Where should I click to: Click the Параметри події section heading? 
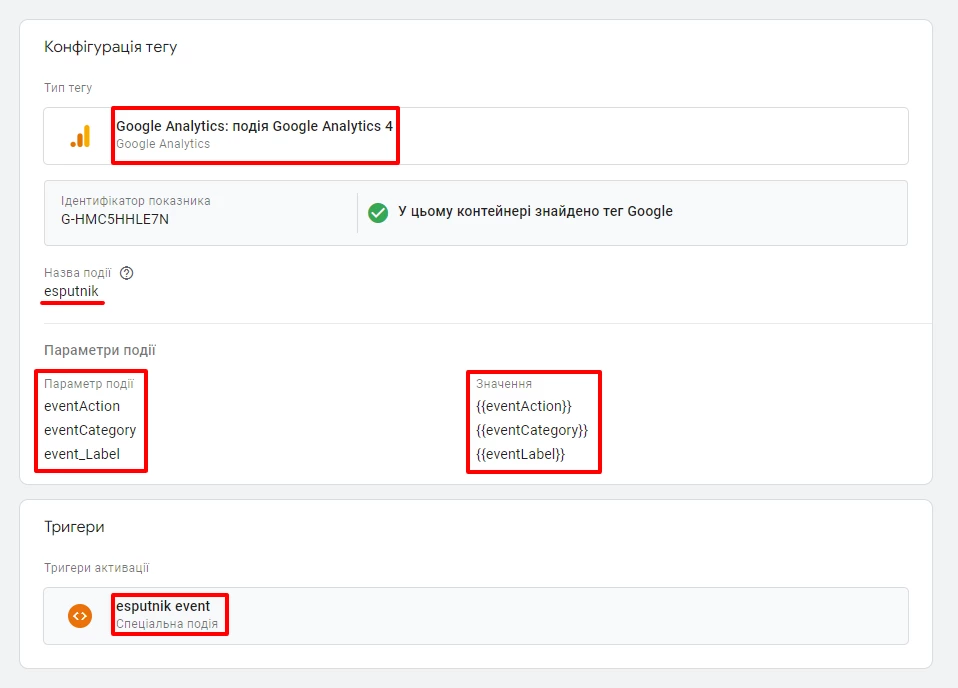coord(100,350)
